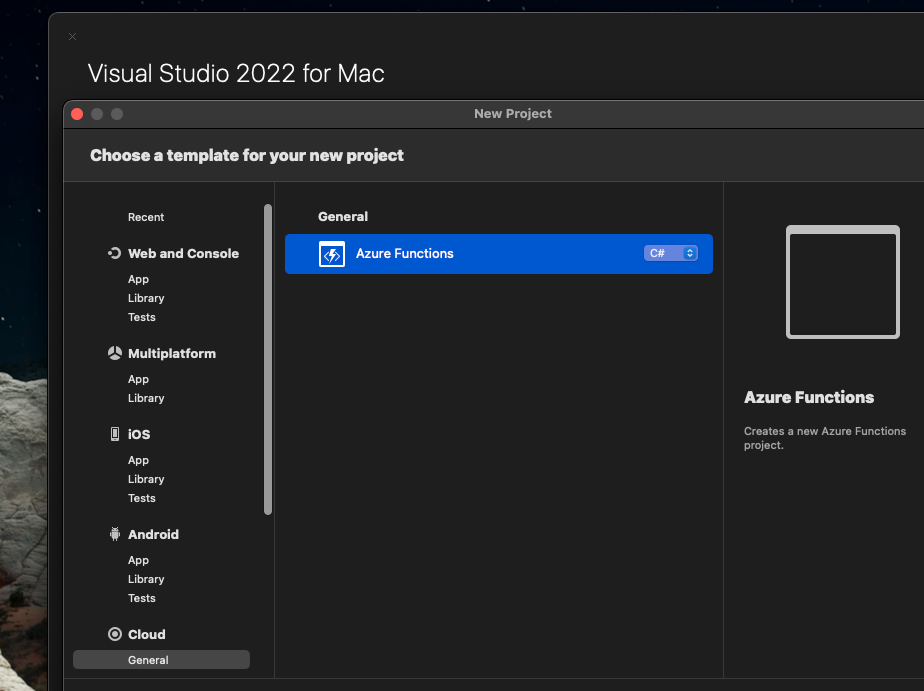Select App under Web and Console
924x691 pixels.
pyautogui.click(x=138, y=279)
